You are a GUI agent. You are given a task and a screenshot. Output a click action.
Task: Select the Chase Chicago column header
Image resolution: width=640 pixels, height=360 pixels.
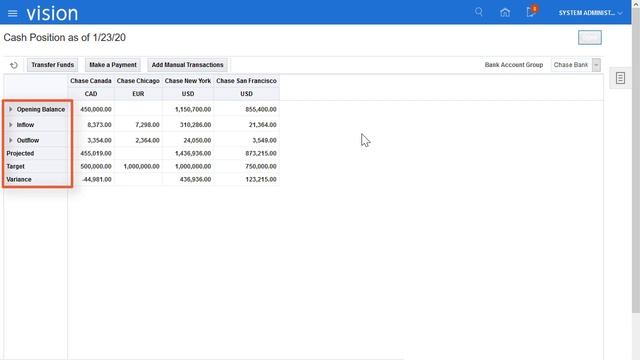(138, 81)
